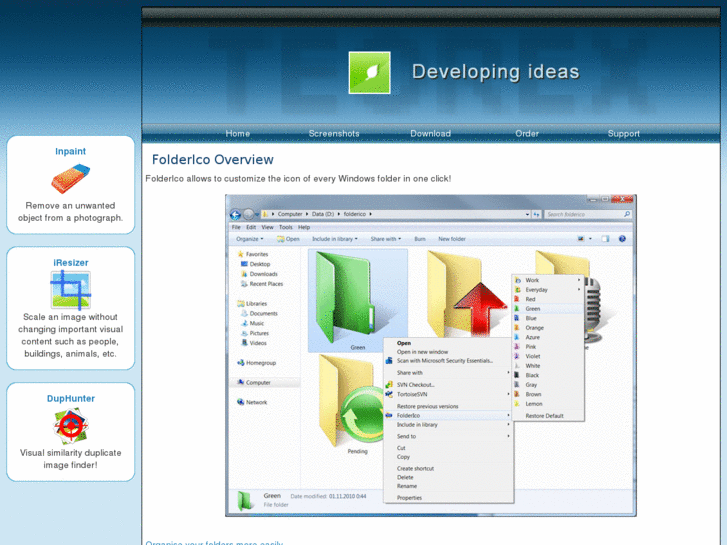Screen dimensions: 727x545
Task: Choose Restore Default in color submenu
Action: pos(544,416)
